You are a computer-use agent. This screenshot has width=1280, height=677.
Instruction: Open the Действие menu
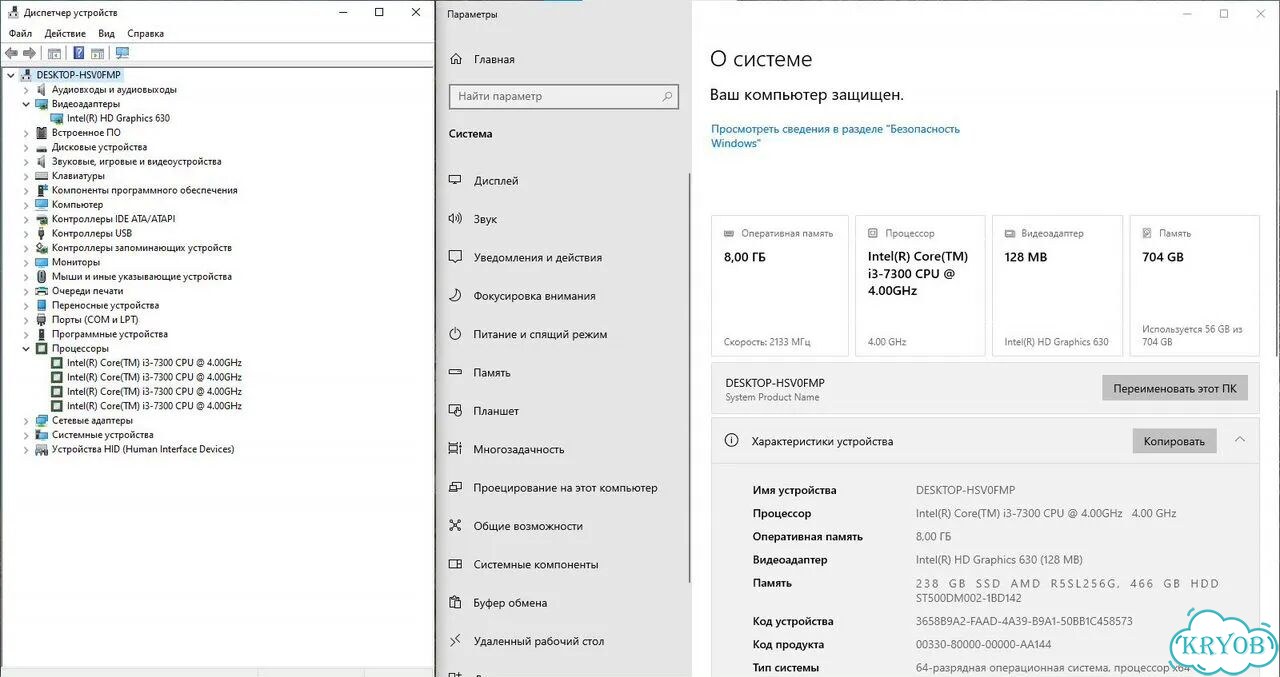(65, 33)
